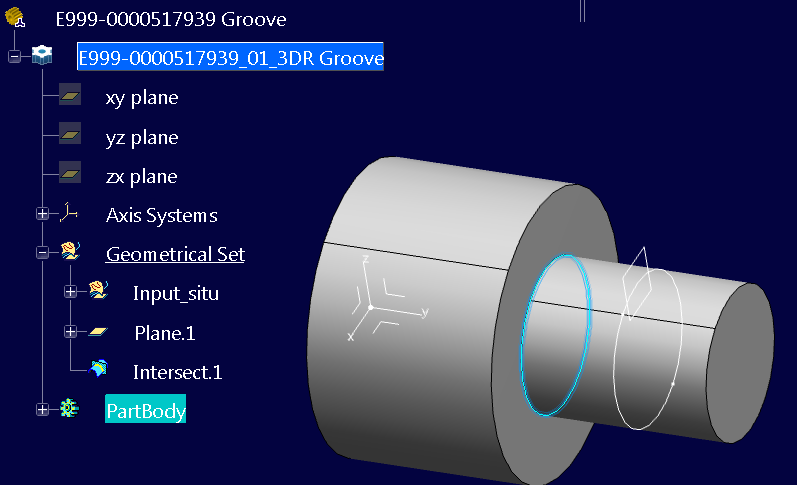Expand the PartBody node

coord(43,409)
